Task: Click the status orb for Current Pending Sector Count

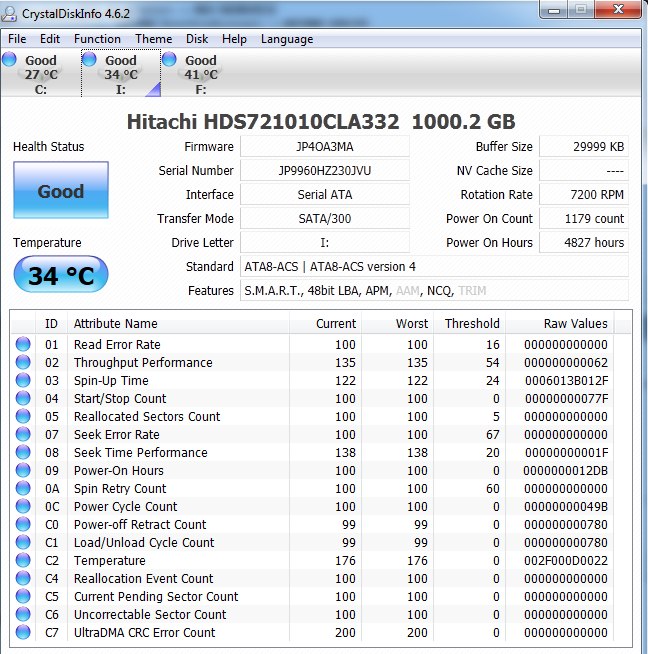Action: click(23, 596)
